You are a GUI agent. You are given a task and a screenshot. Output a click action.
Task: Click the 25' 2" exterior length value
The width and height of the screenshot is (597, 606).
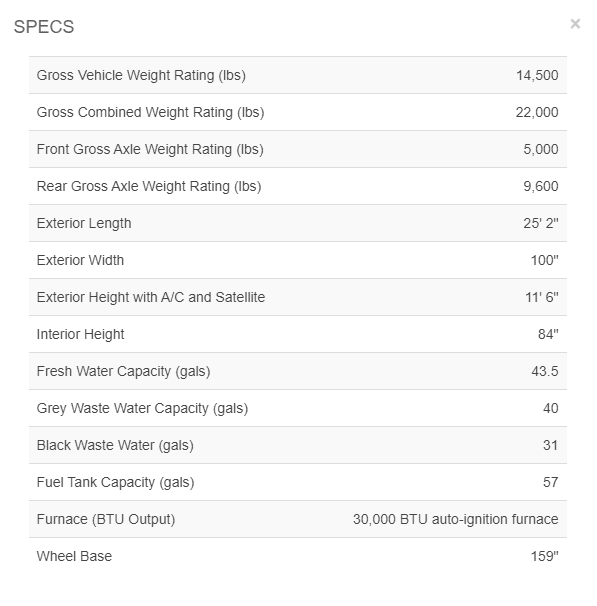pyautogui.click(x=541, y=223)
